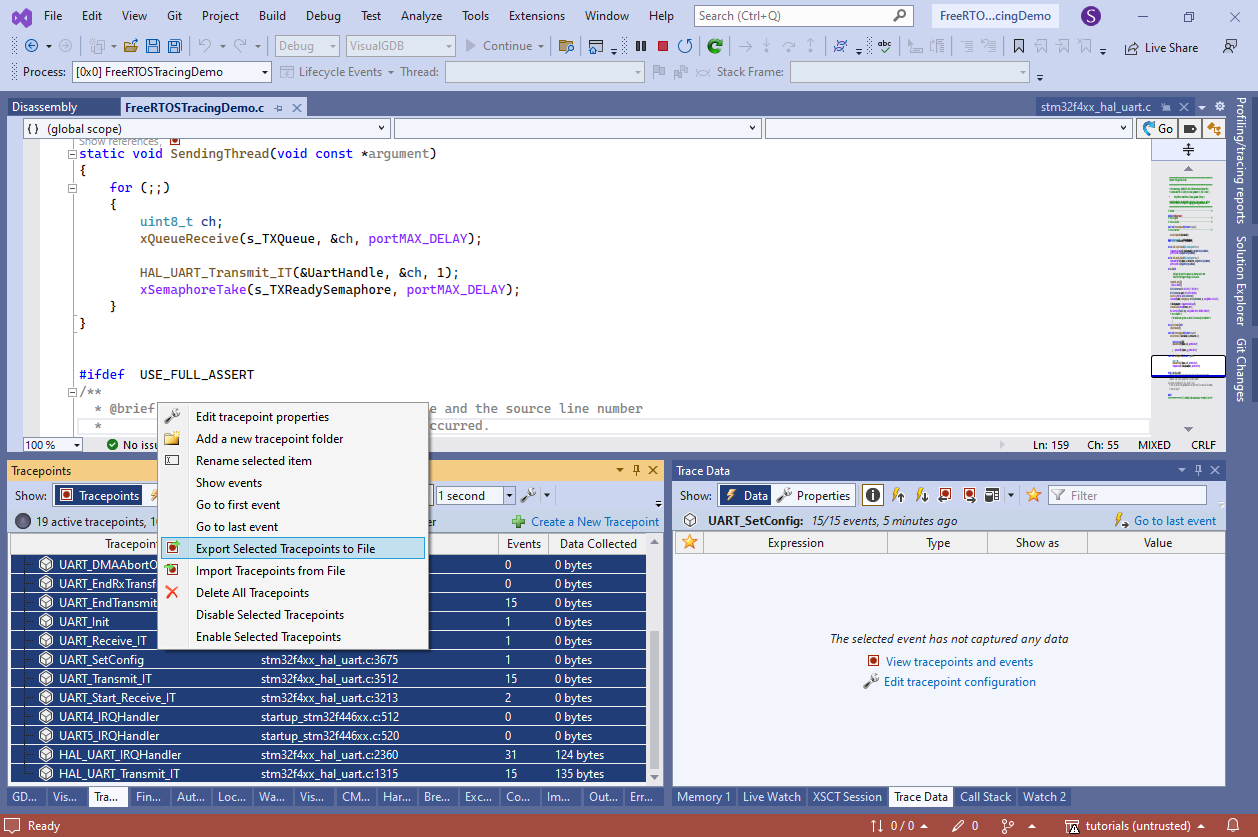The height and width of the screenshot is (837, 1258).
Task: Click the next event arrow in Trace Data
Action: 921,495
